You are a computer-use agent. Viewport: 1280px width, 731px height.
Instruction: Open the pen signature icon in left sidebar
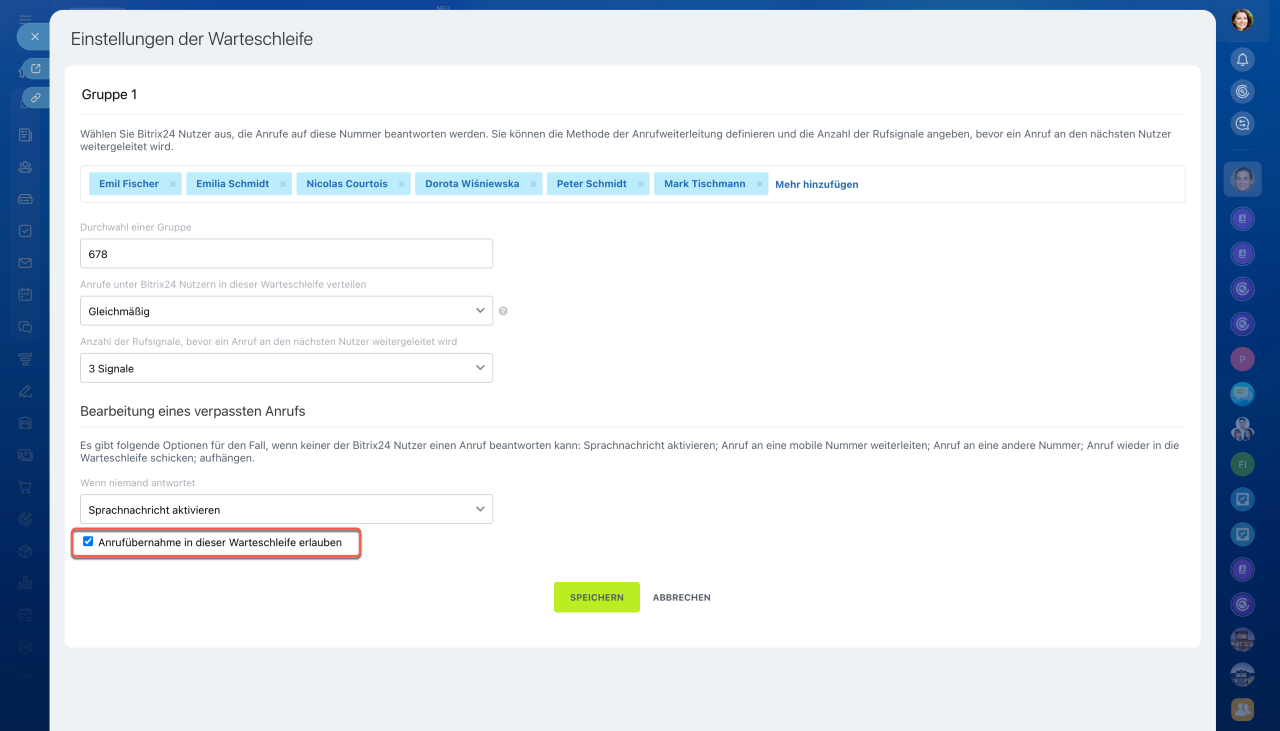[25, 391]
